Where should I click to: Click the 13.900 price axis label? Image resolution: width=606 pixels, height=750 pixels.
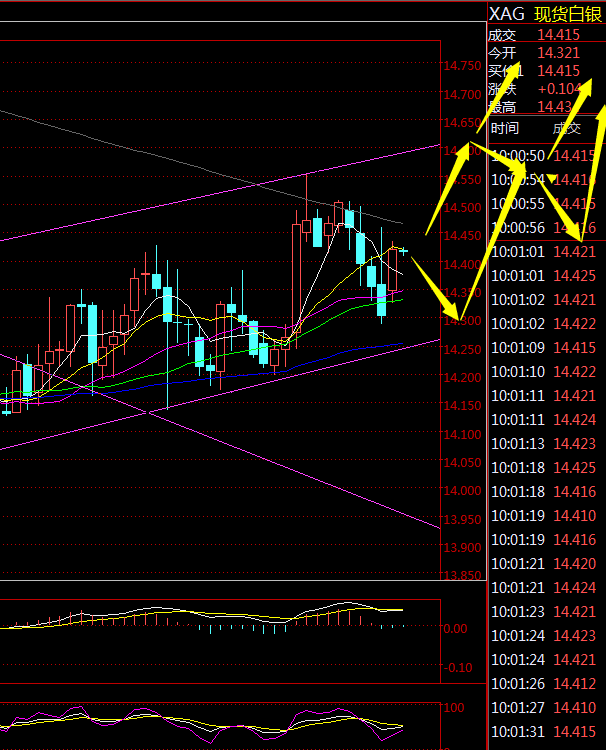coord(462,548)
